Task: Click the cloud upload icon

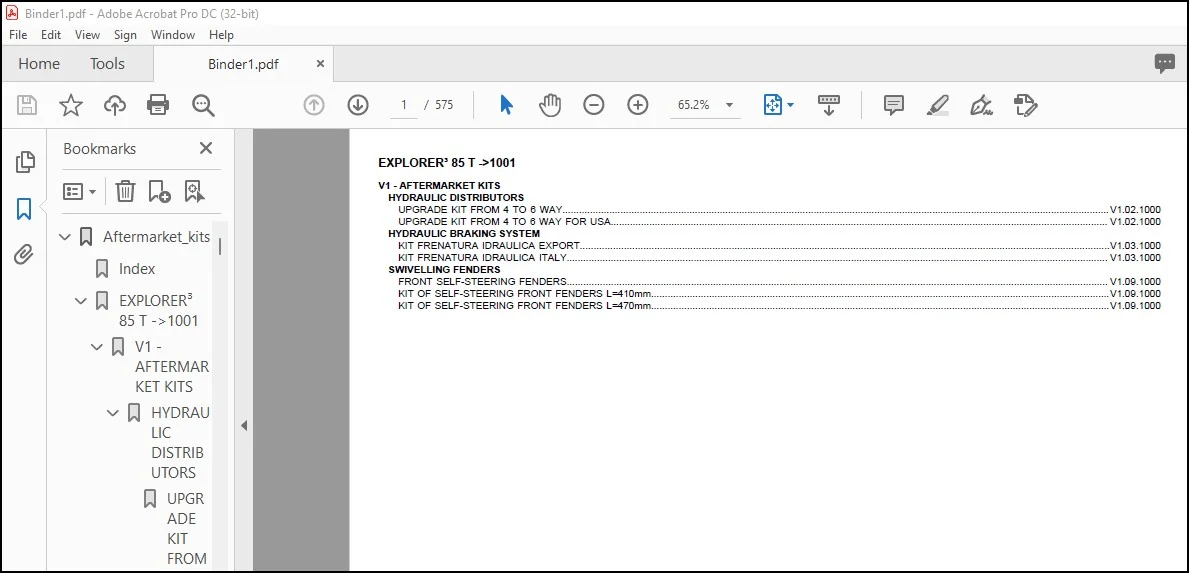Action: click(115, 105)
